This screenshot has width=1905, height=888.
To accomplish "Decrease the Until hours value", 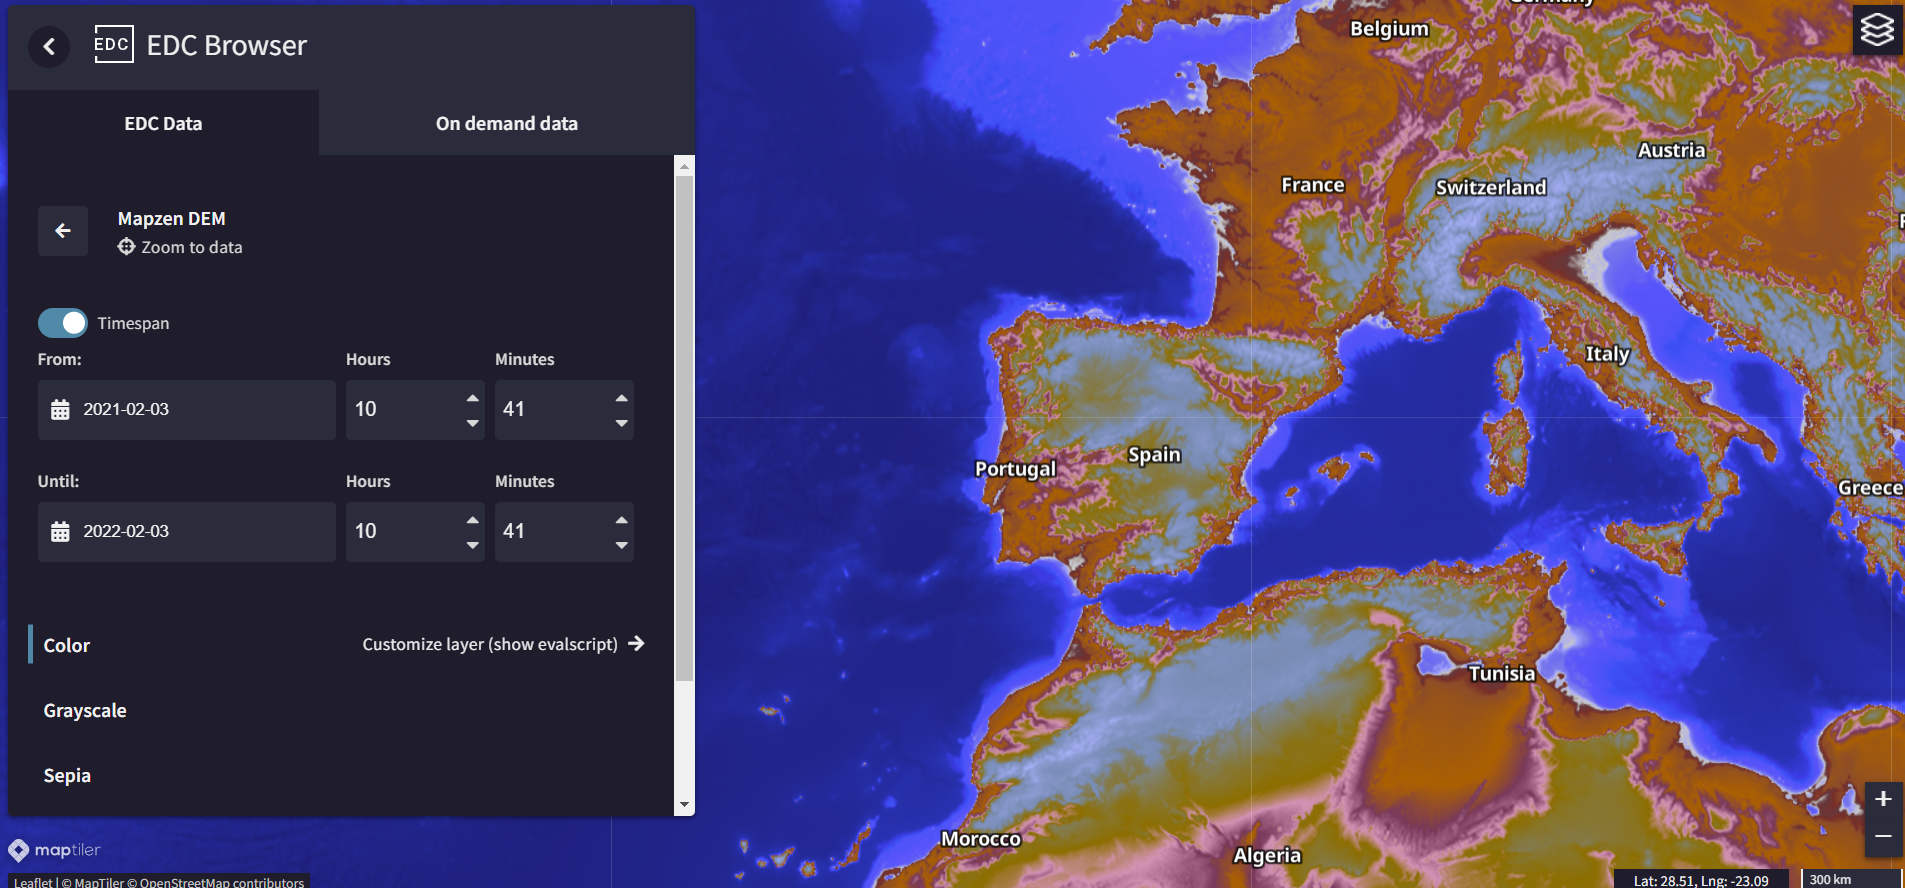I will pos(473,545).
